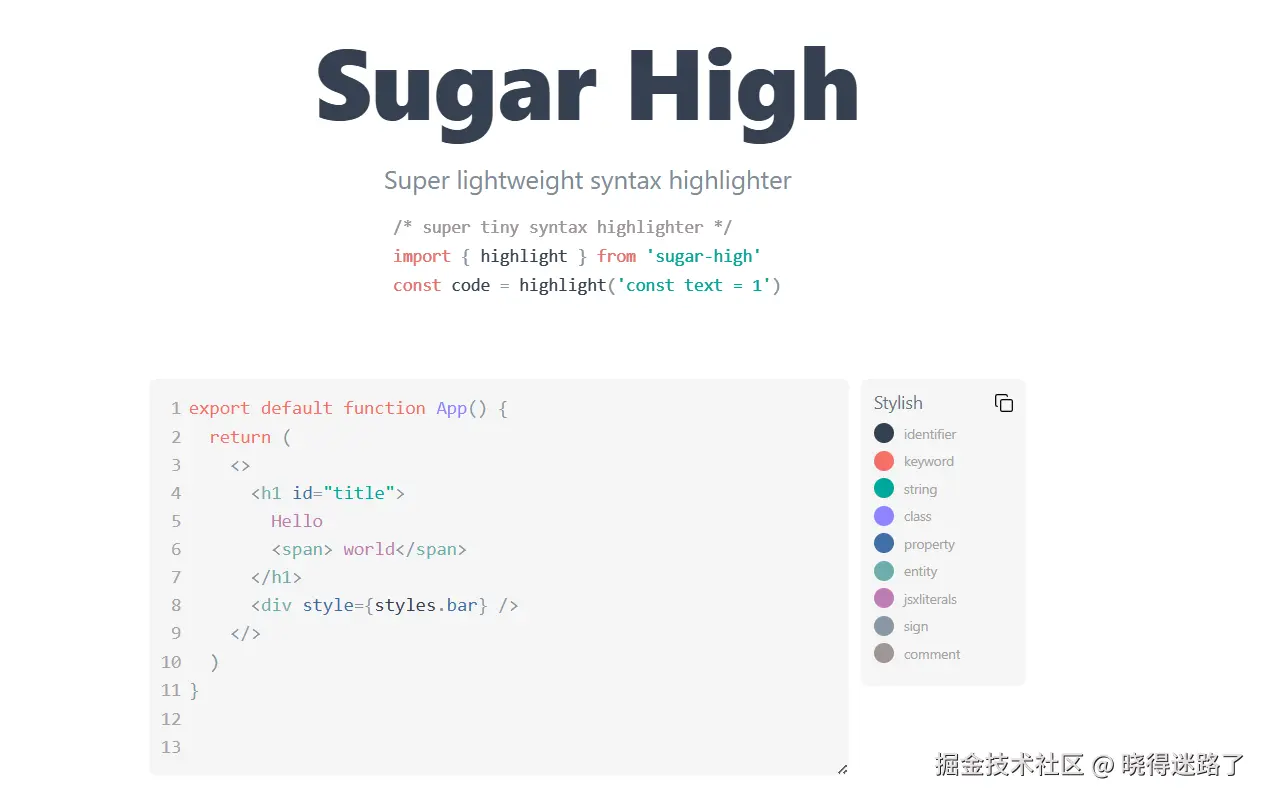
Task: Place cursor on 'return (' line
Action: pyautogui.click(x=250, y=437)
